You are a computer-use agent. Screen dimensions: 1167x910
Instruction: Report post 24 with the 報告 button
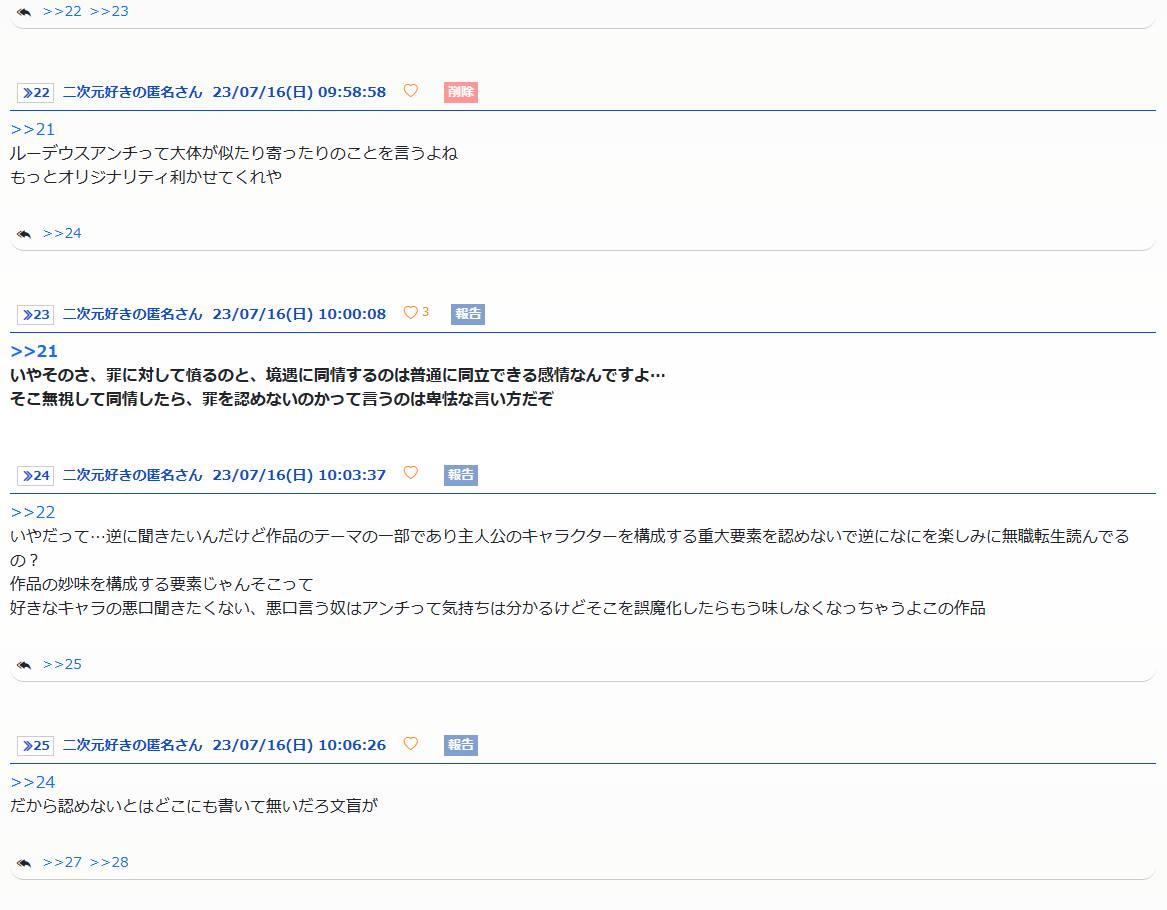point(461,475)
